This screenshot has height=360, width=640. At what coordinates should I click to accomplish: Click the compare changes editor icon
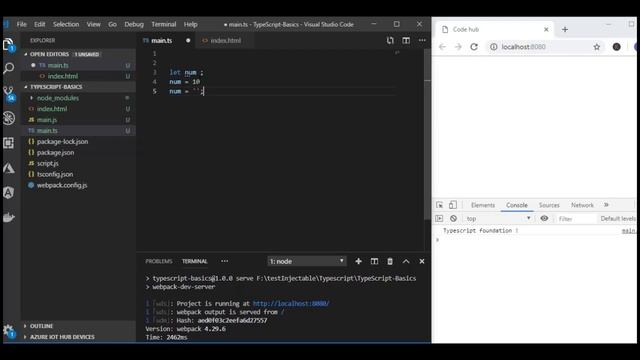[x=390, y=40]
